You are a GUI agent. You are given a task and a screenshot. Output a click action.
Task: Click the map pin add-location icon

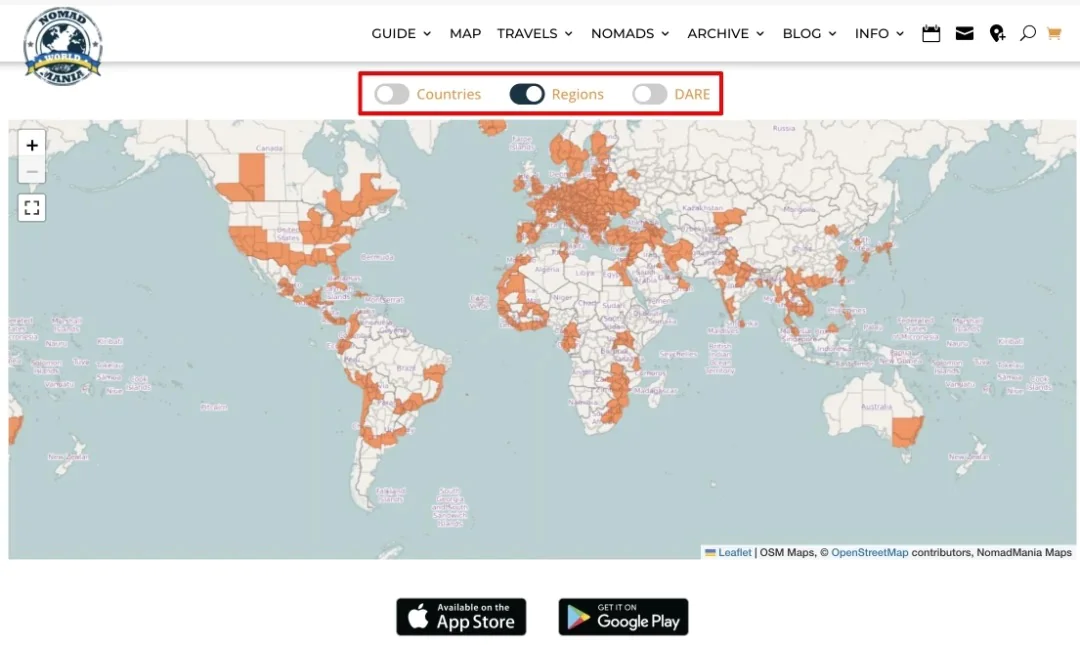tap(997, 34)
